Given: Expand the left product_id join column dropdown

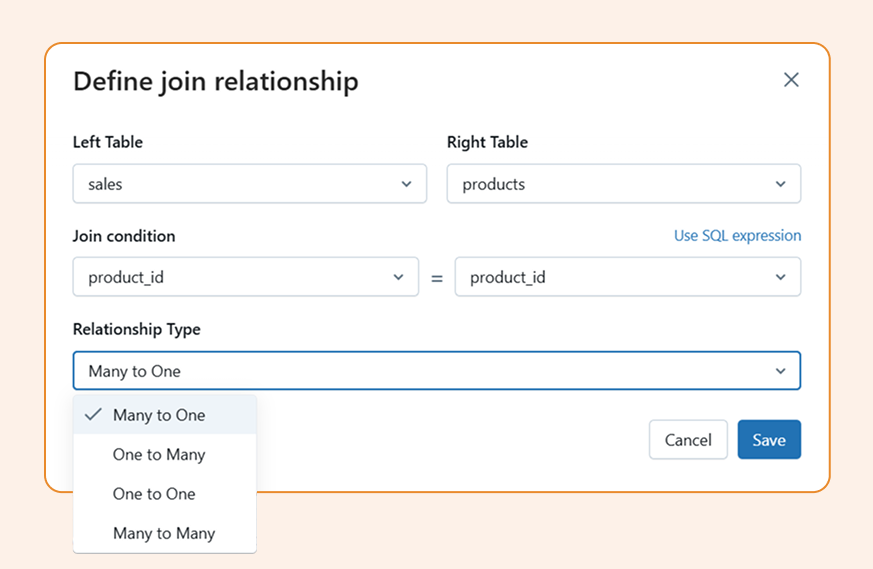Looking at the screenshot, I should [245, 277].
